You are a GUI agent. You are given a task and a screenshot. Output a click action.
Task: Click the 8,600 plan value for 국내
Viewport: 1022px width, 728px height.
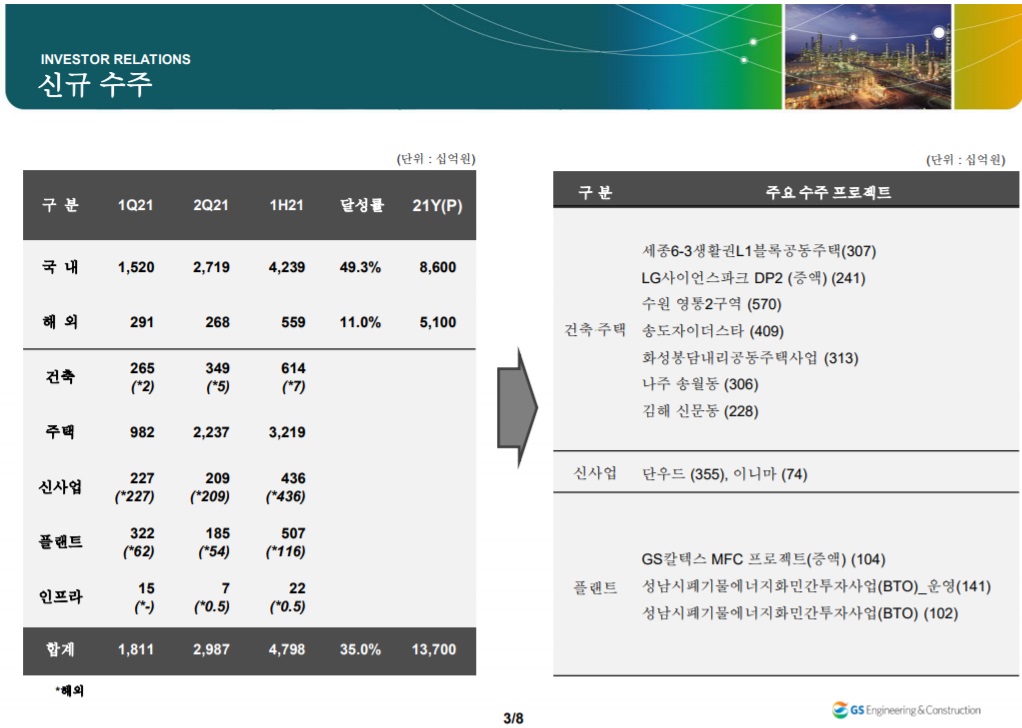438,267
